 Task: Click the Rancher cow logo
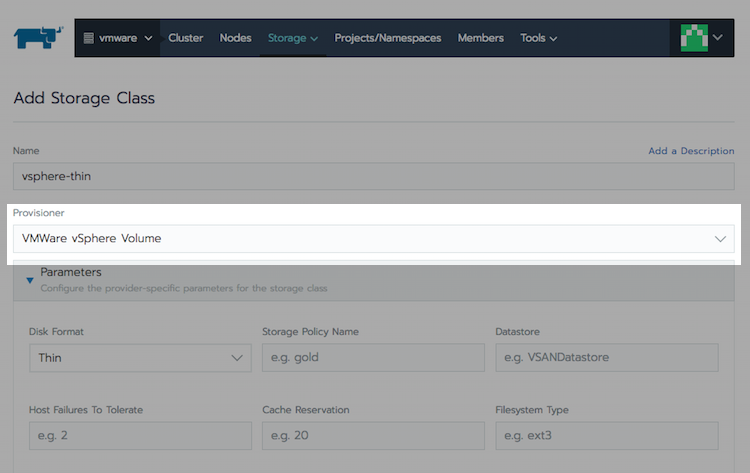pos(38,38)
